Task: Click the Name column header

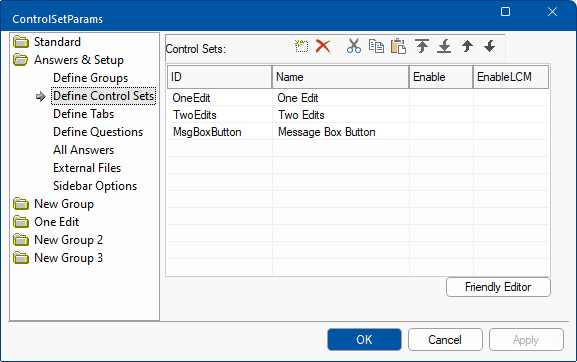Action: tap(341, 77)
